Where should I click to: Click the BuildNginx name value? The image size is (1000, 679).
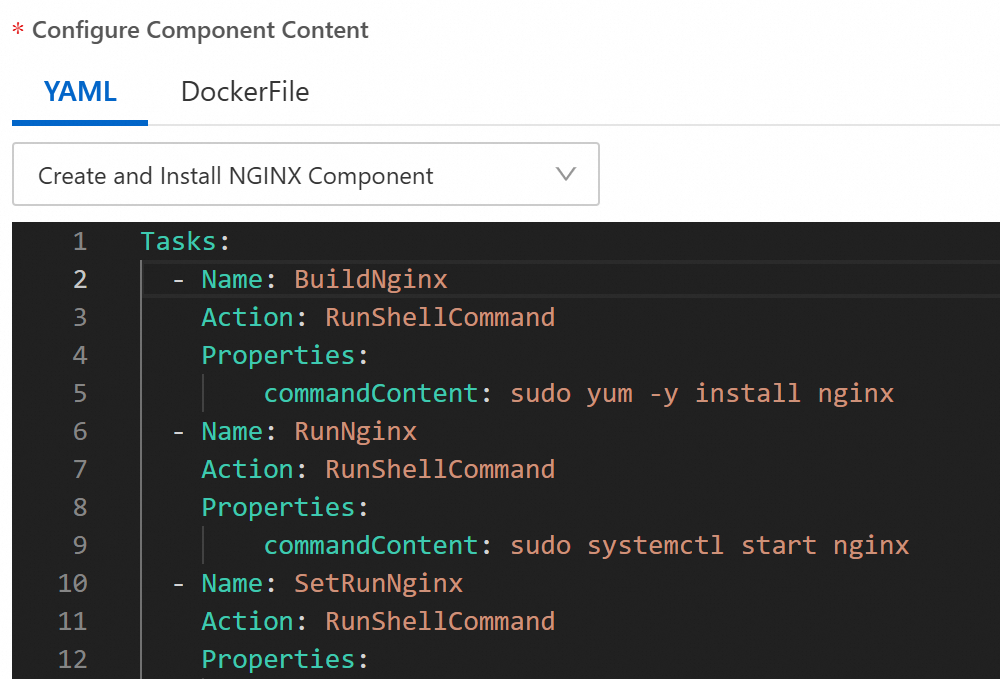(371, 279)
